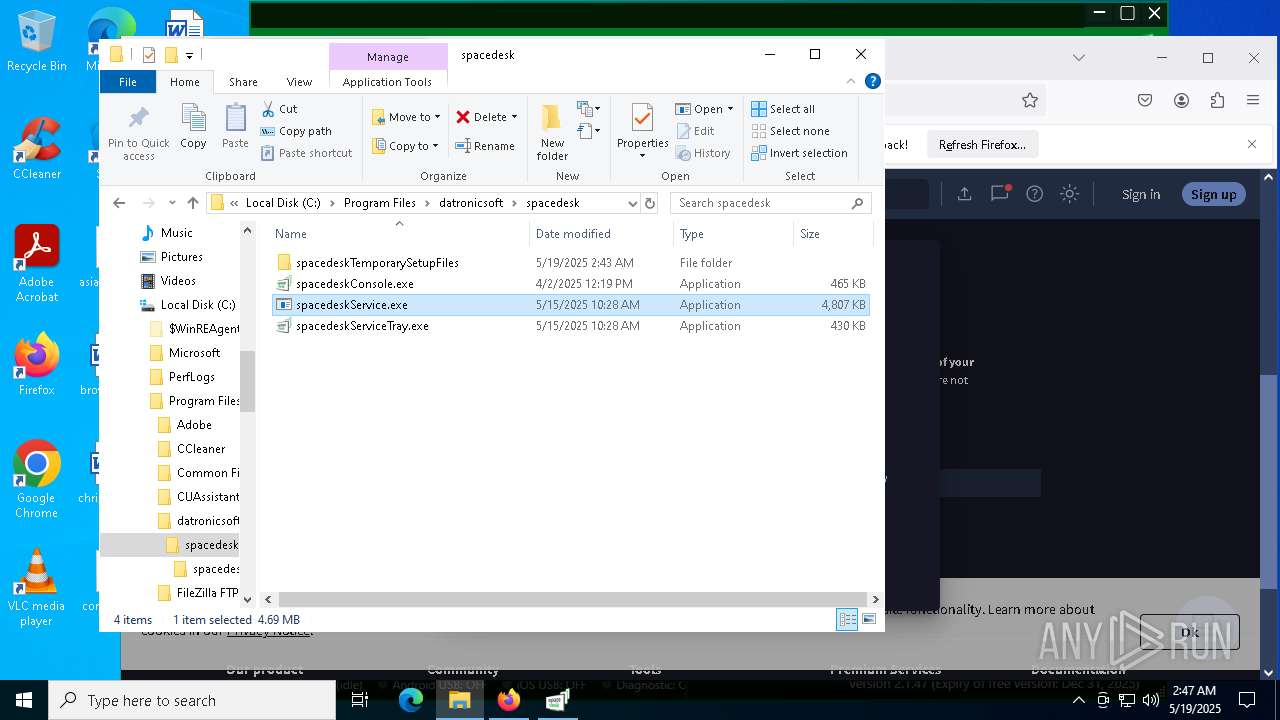Select Videos in navigation pane
This screenshot has width=1280, height=720.
[x=178, y=281]
